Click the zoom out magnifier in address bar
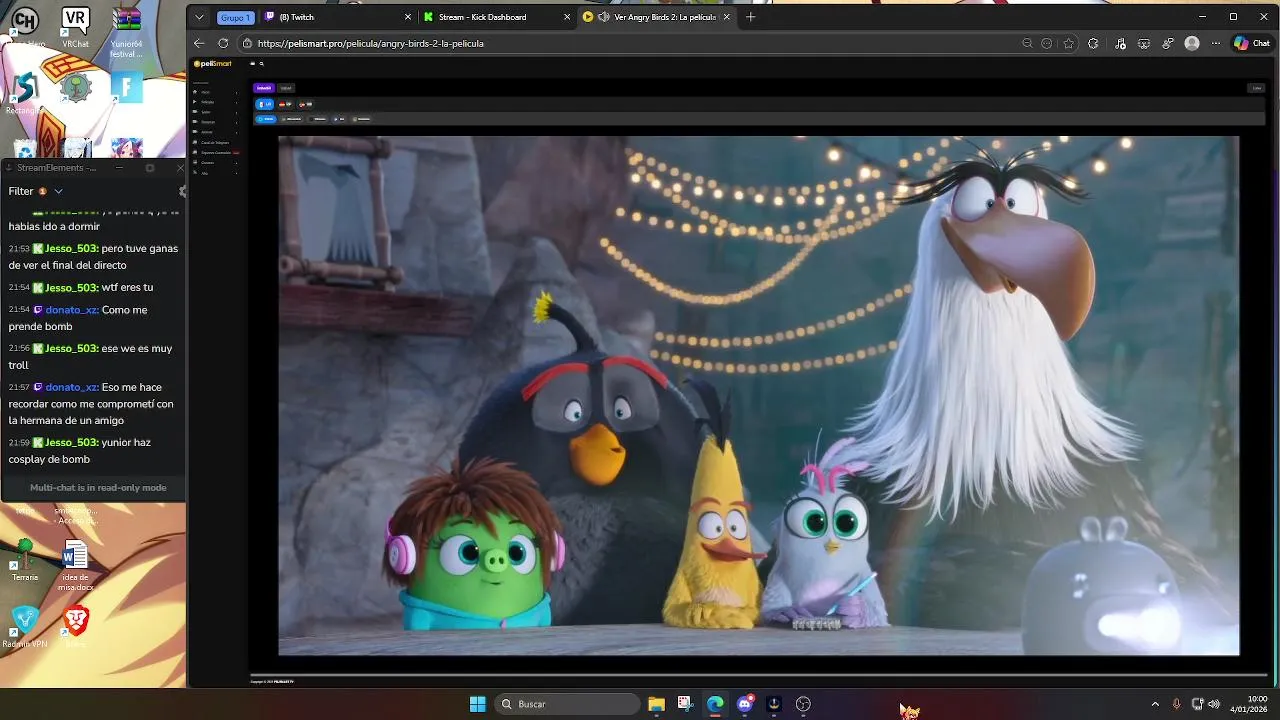The width and height of the screenshot is (1280, 720). (1027, 43)
